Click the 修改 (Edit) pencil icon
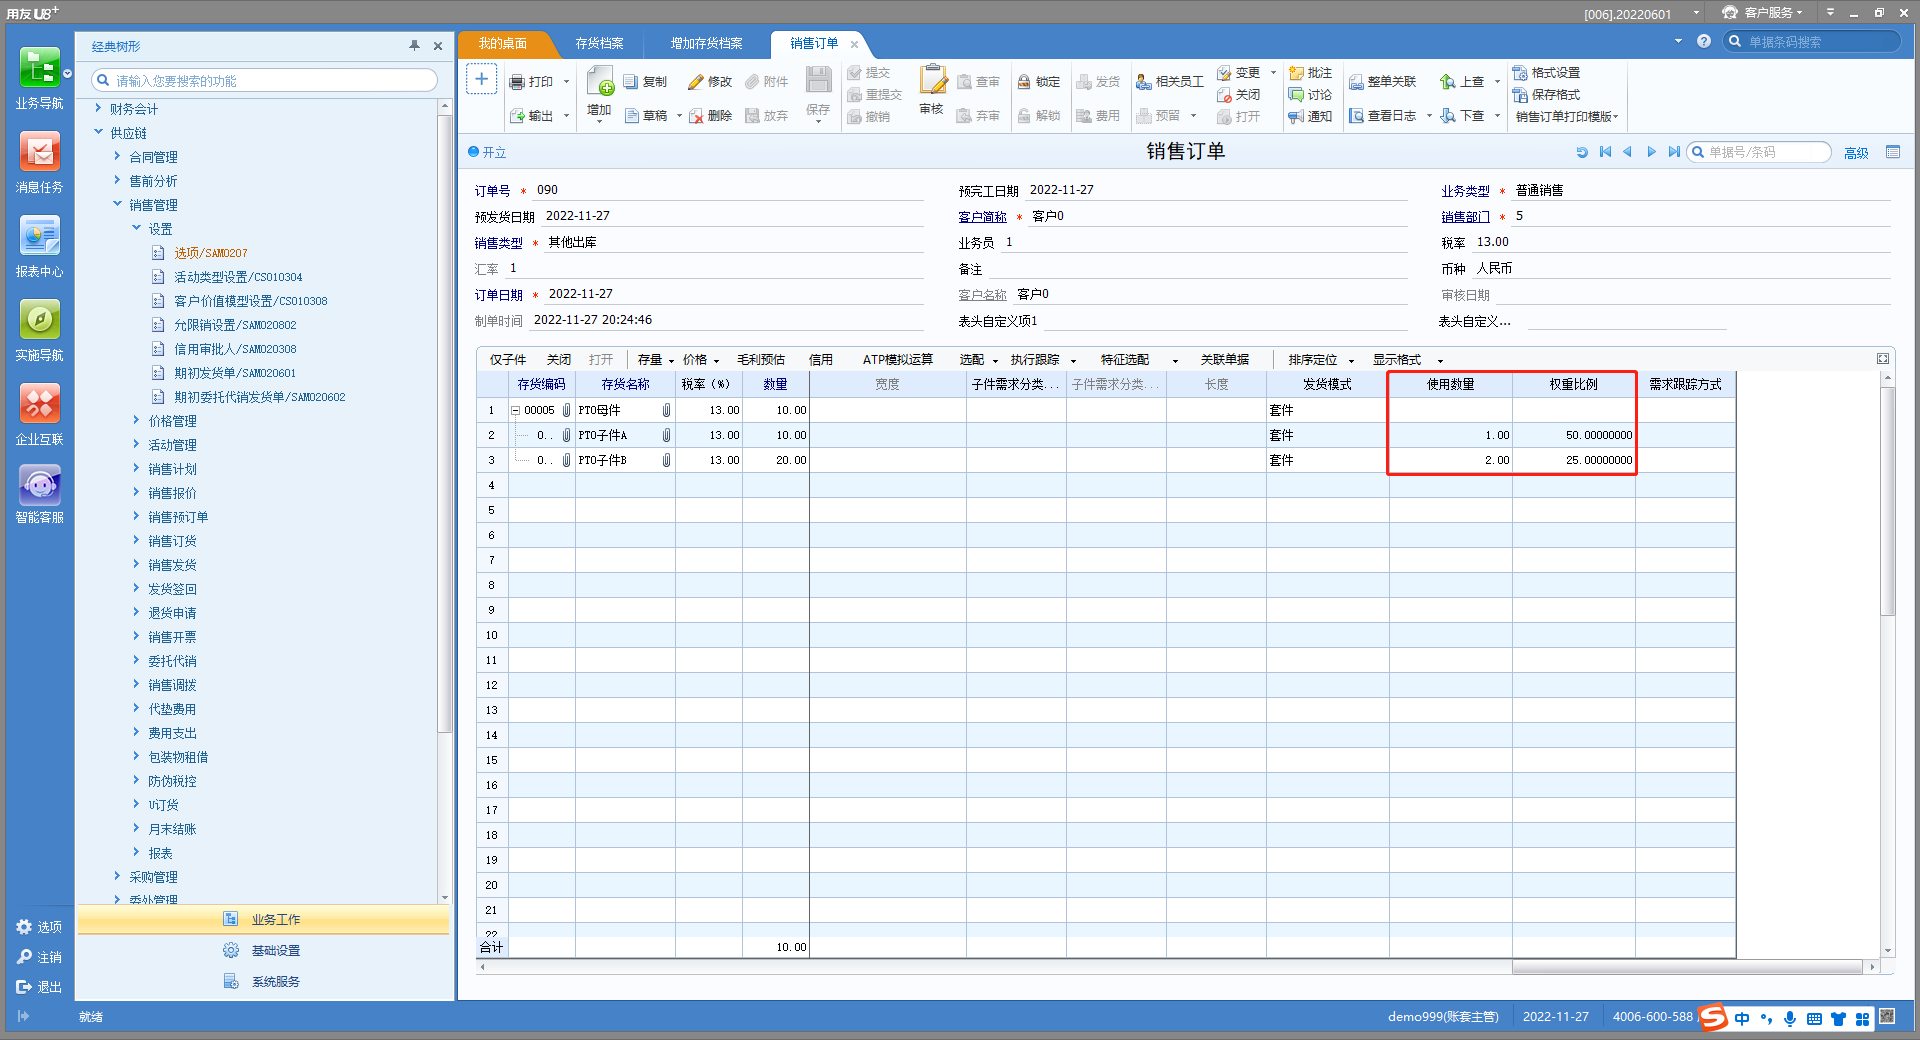 pos(697,82)
